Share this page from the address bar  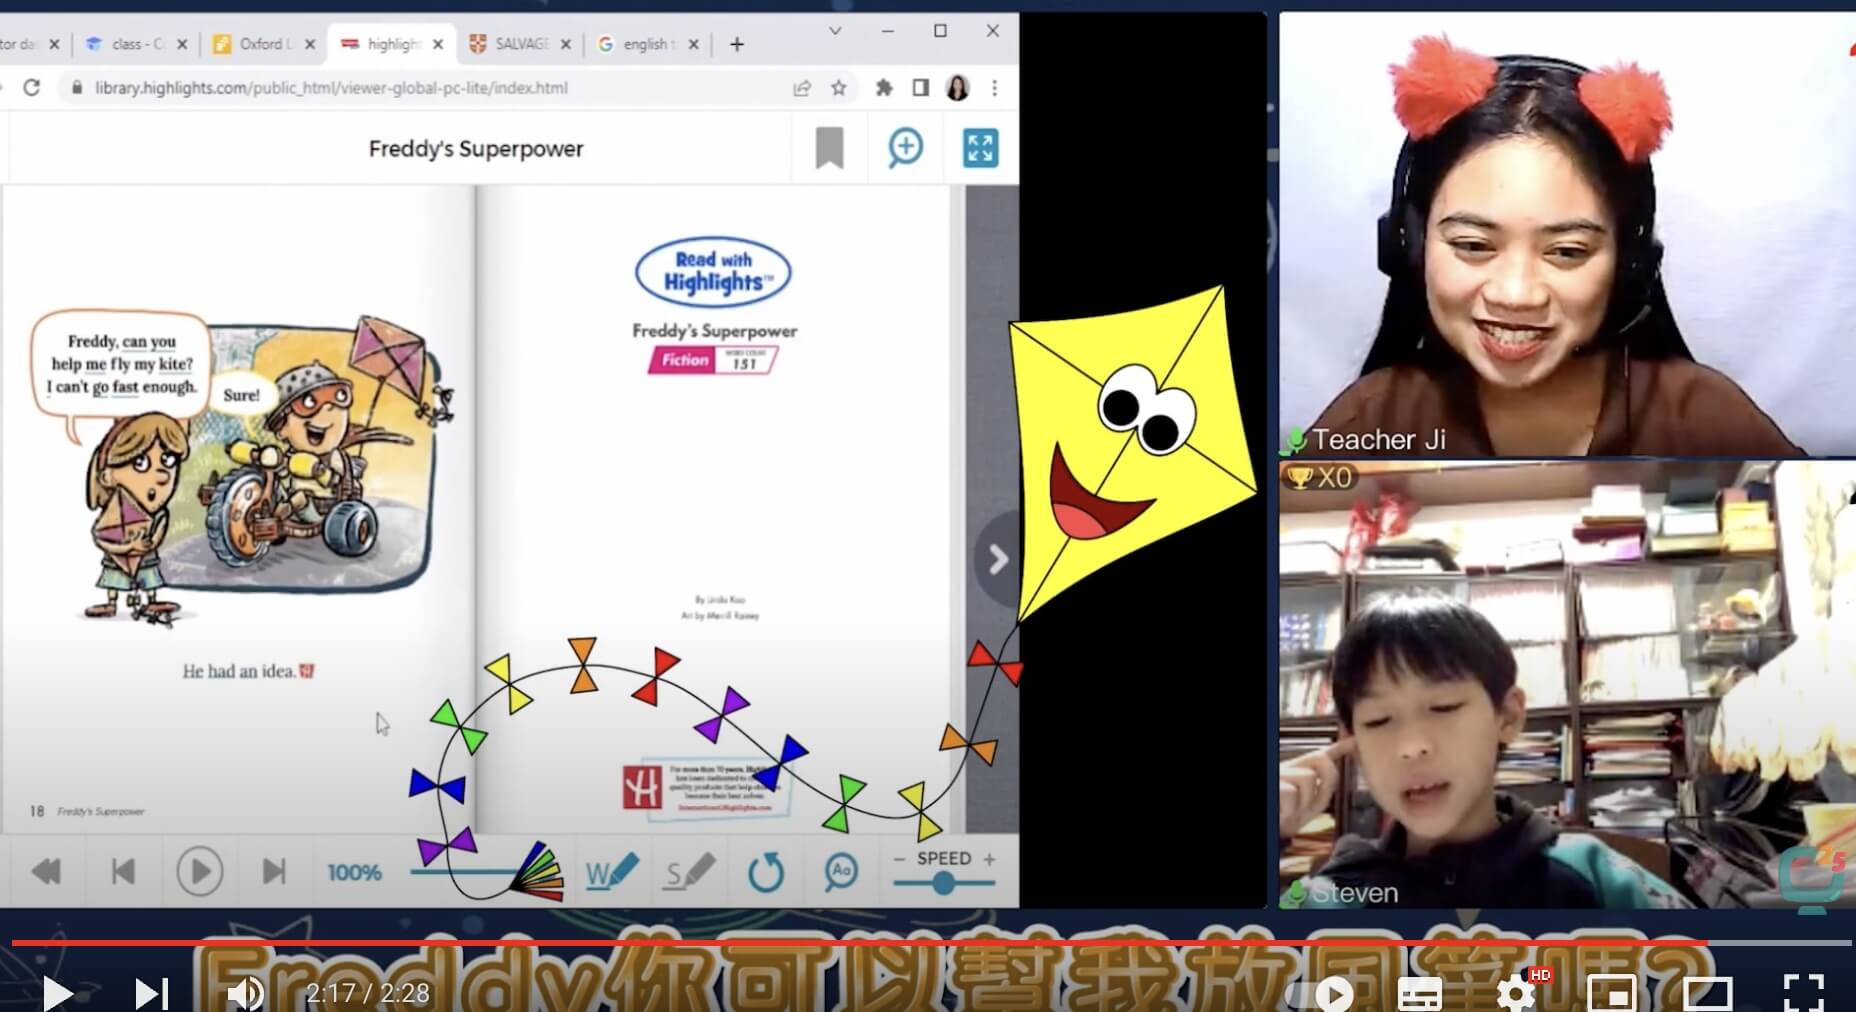pos(802,88)
